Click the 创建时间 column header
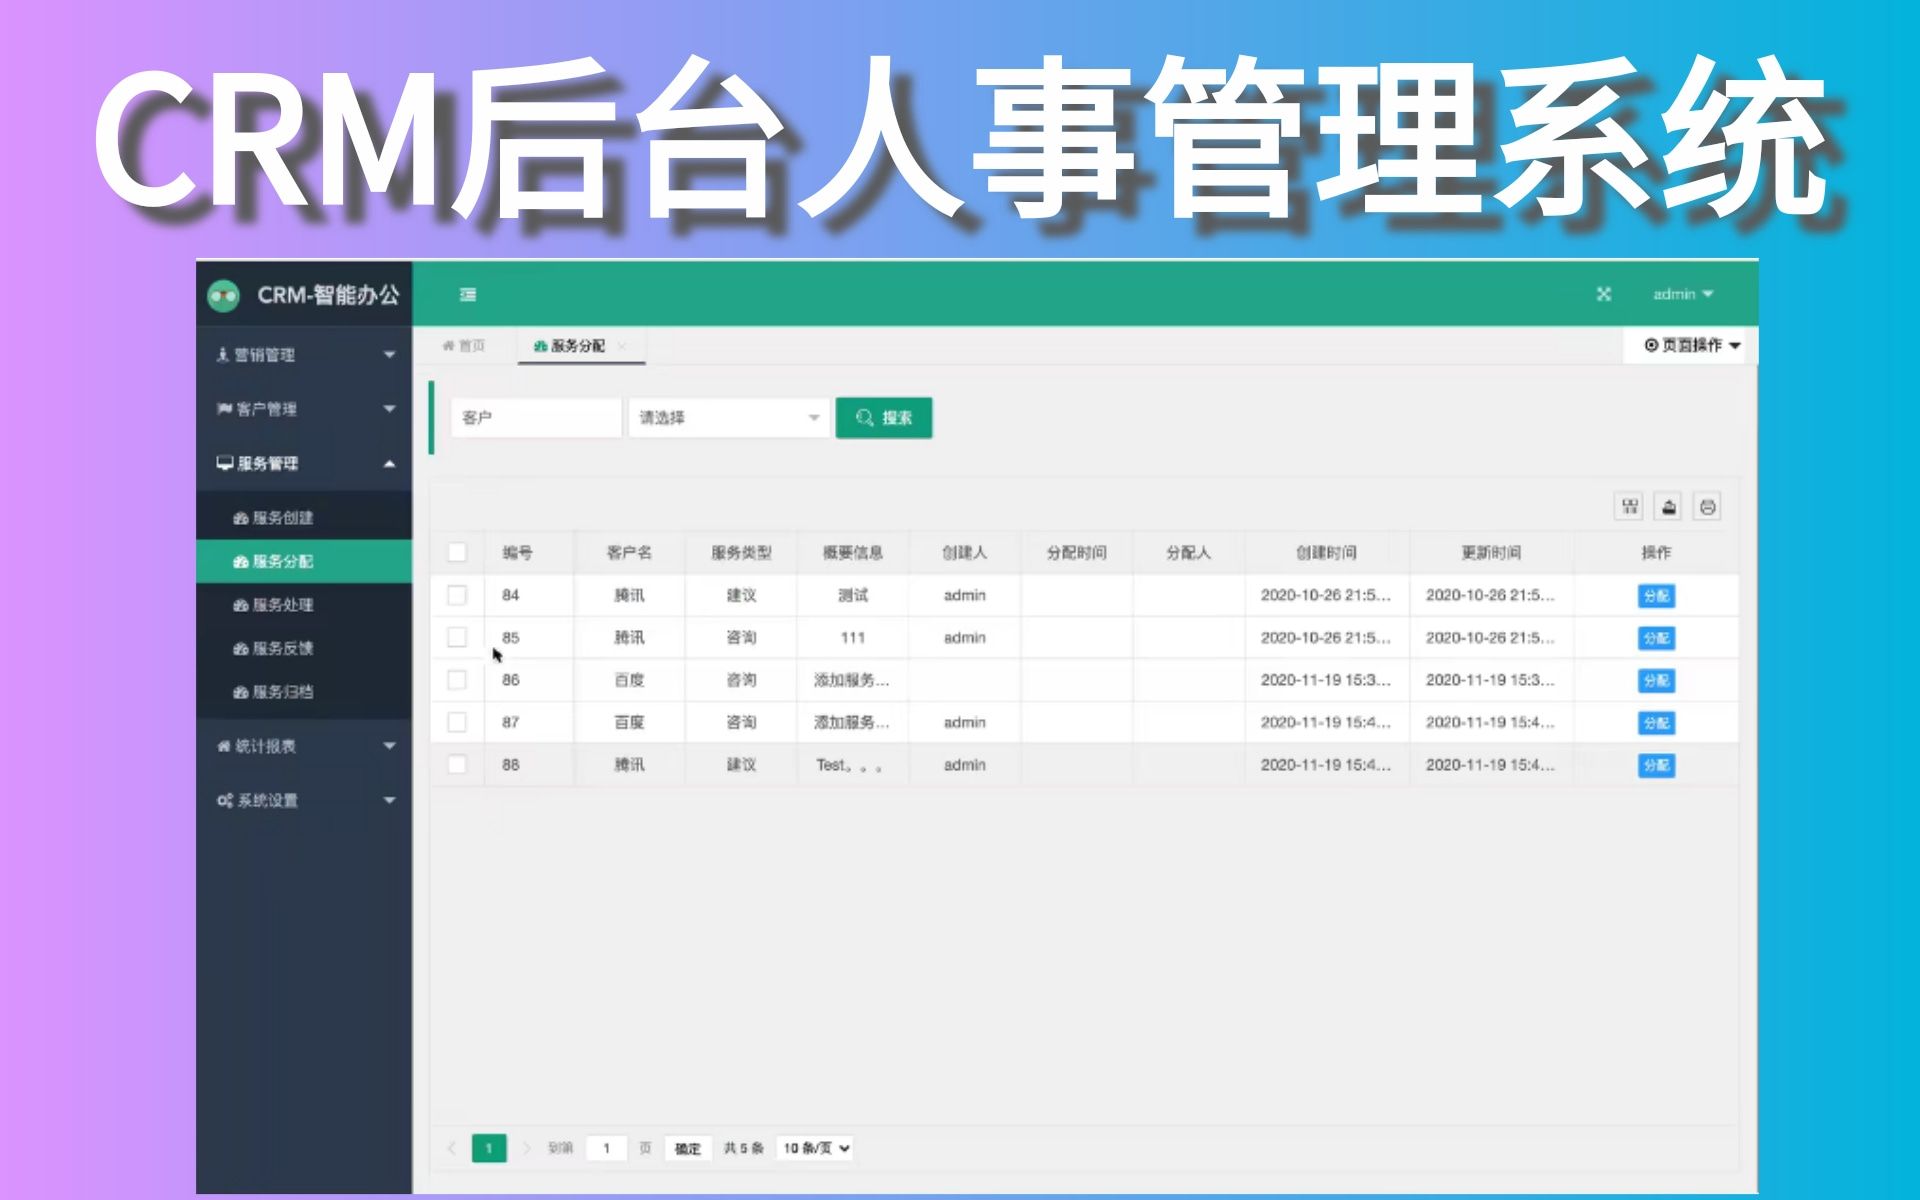Image resolution: width=1920 pixels, height=1200 pixels. 1326,552
